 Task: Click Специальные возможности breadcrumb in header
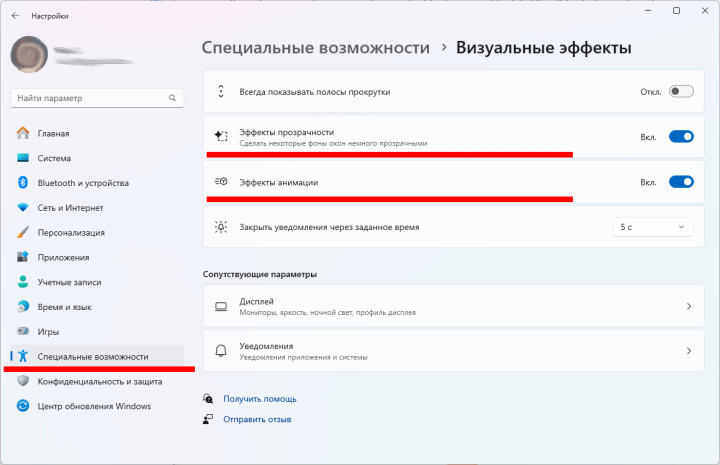click(315, 48)
